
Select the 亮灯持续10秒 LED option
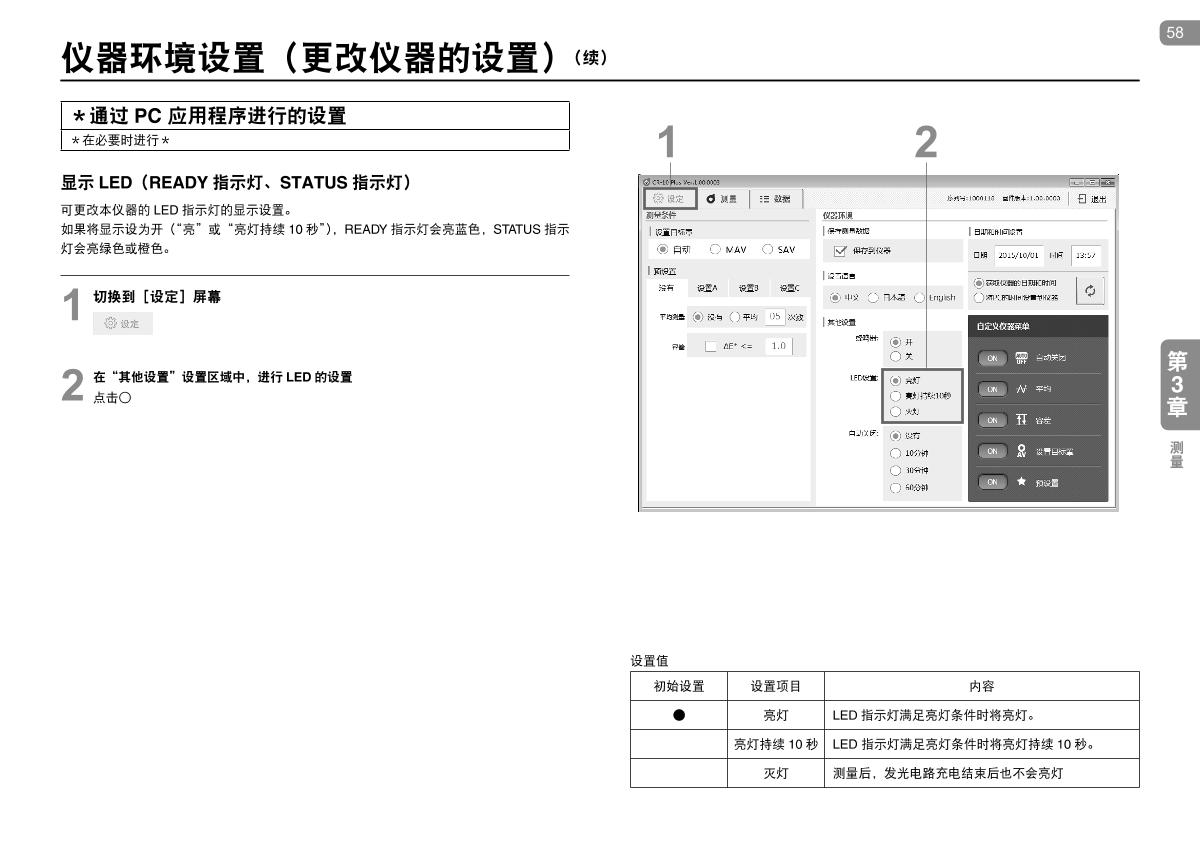click(896, 396)
